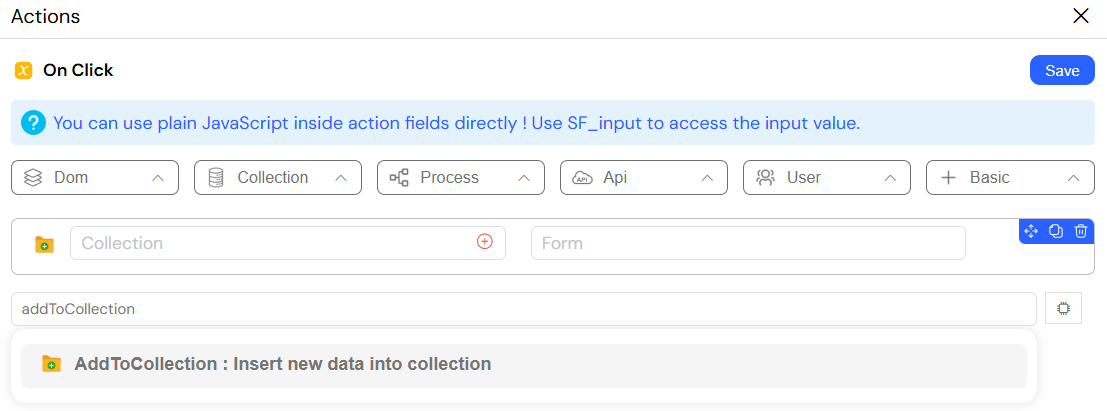Focus the Form input field
This screenshot has height=411, width=1107.
[748, 243]
